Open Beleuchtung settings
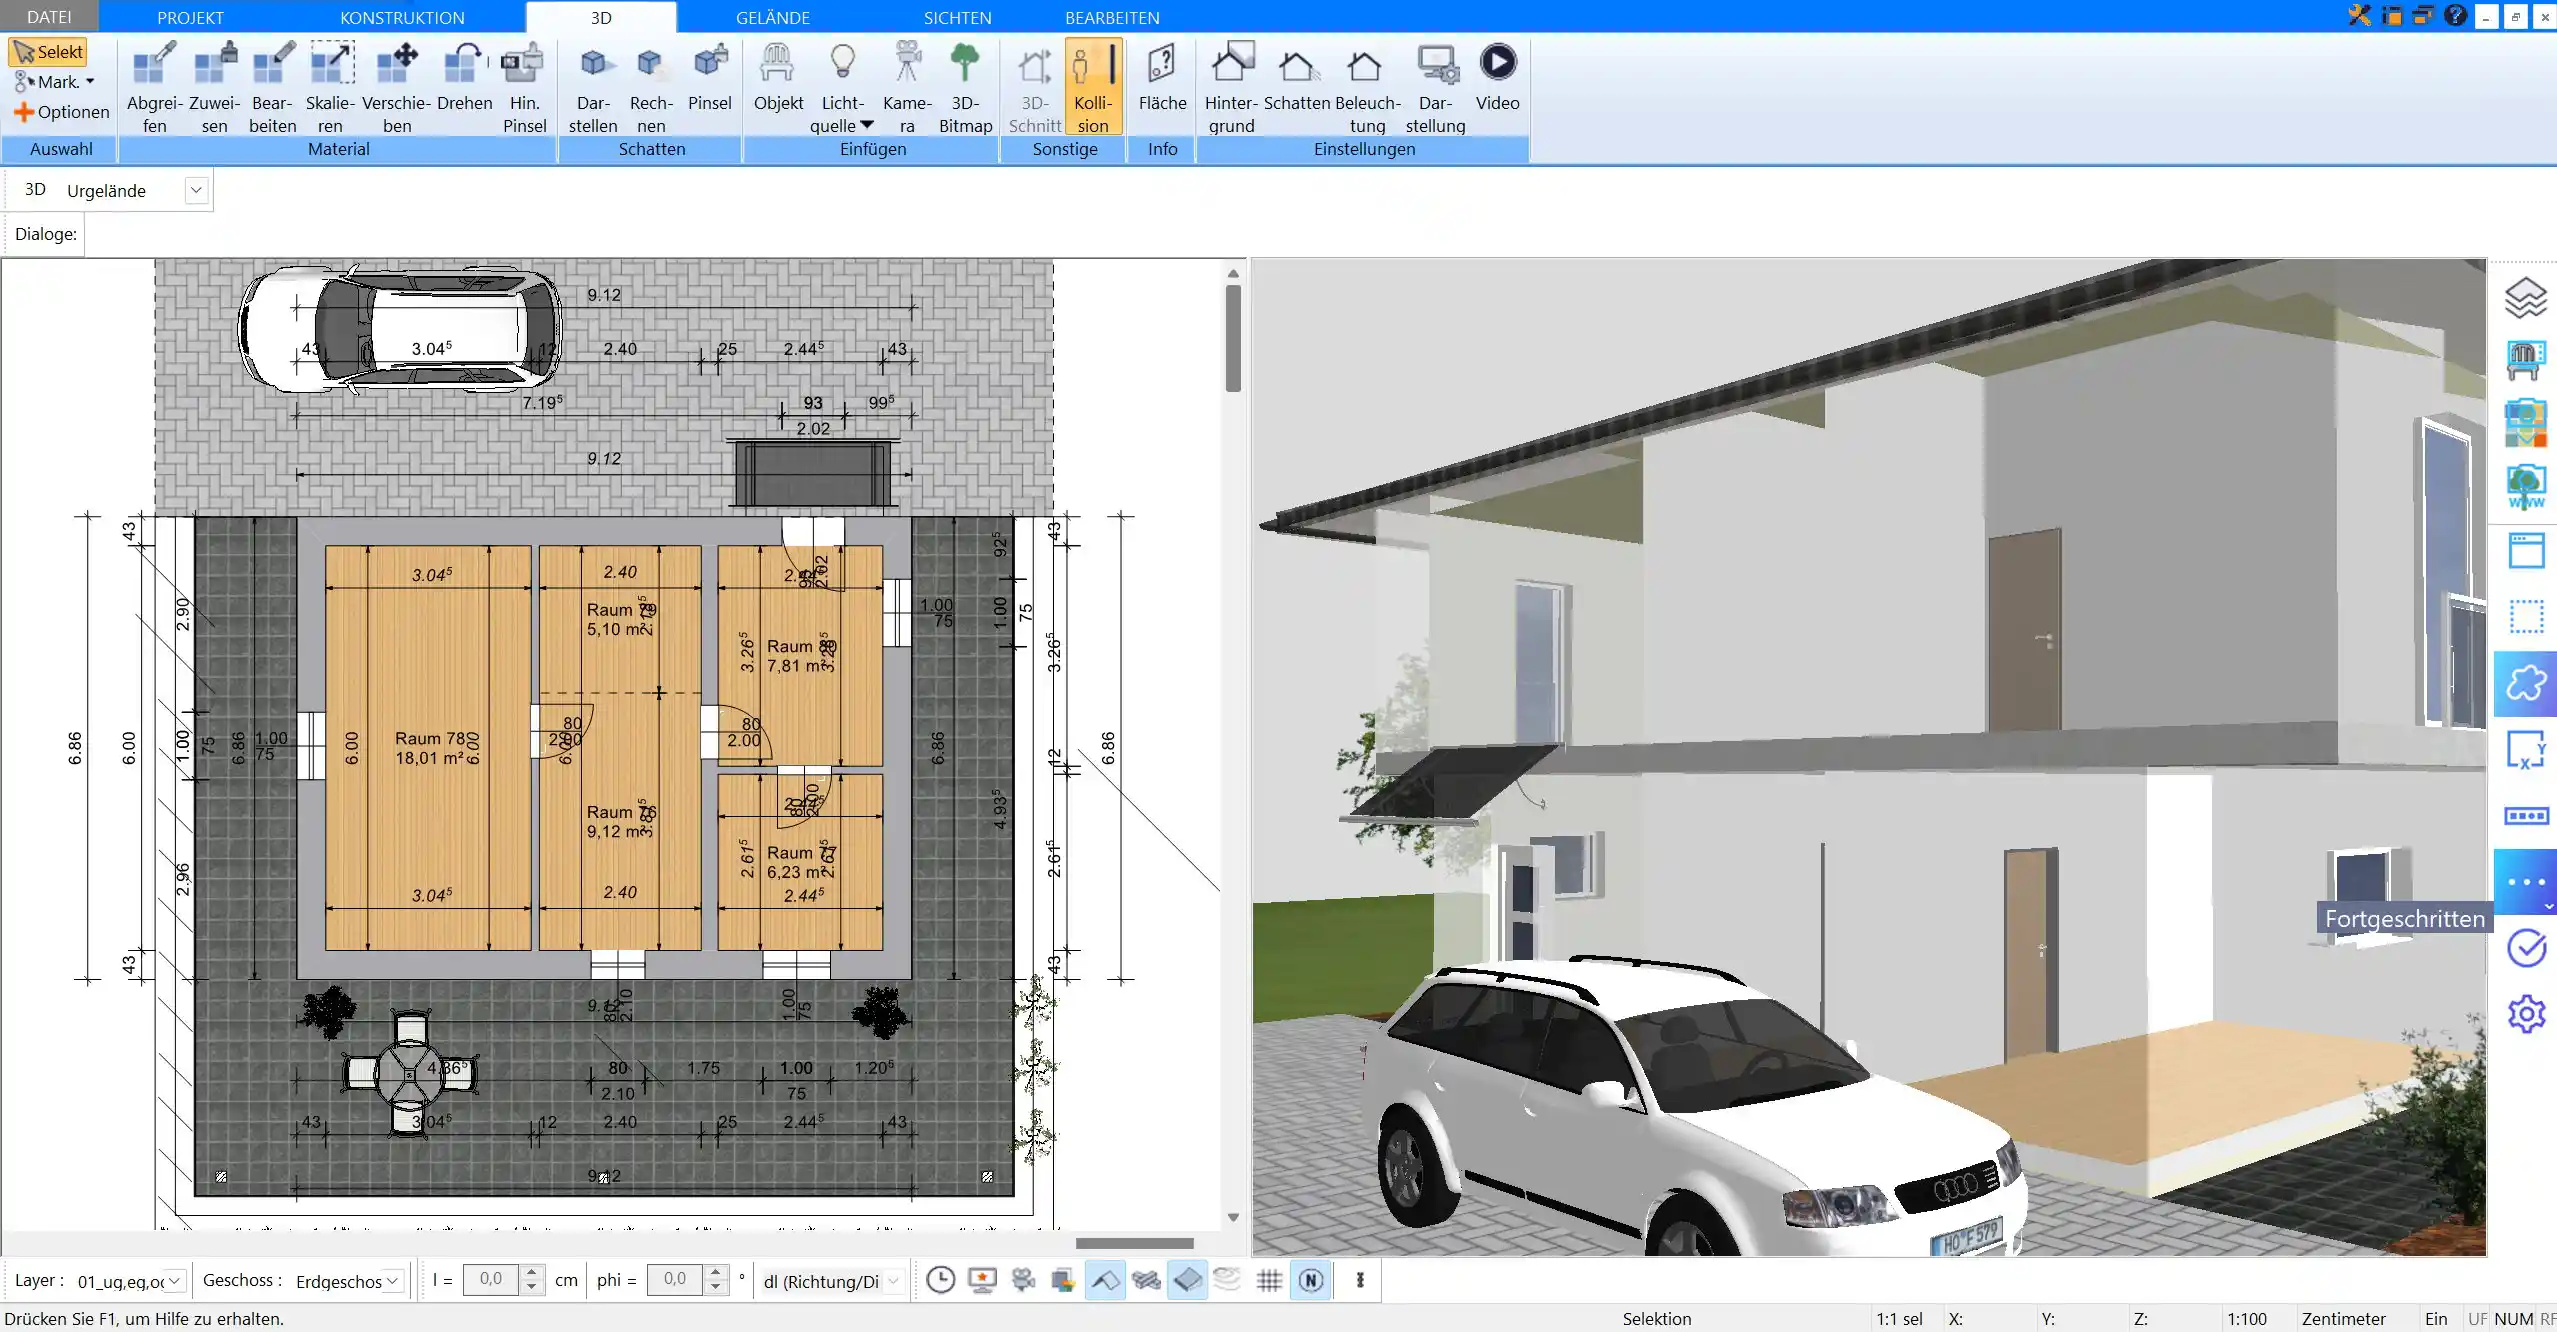Image resolution: width=2557 pixels, height=1332 pixels. (x=1367, y=87)
